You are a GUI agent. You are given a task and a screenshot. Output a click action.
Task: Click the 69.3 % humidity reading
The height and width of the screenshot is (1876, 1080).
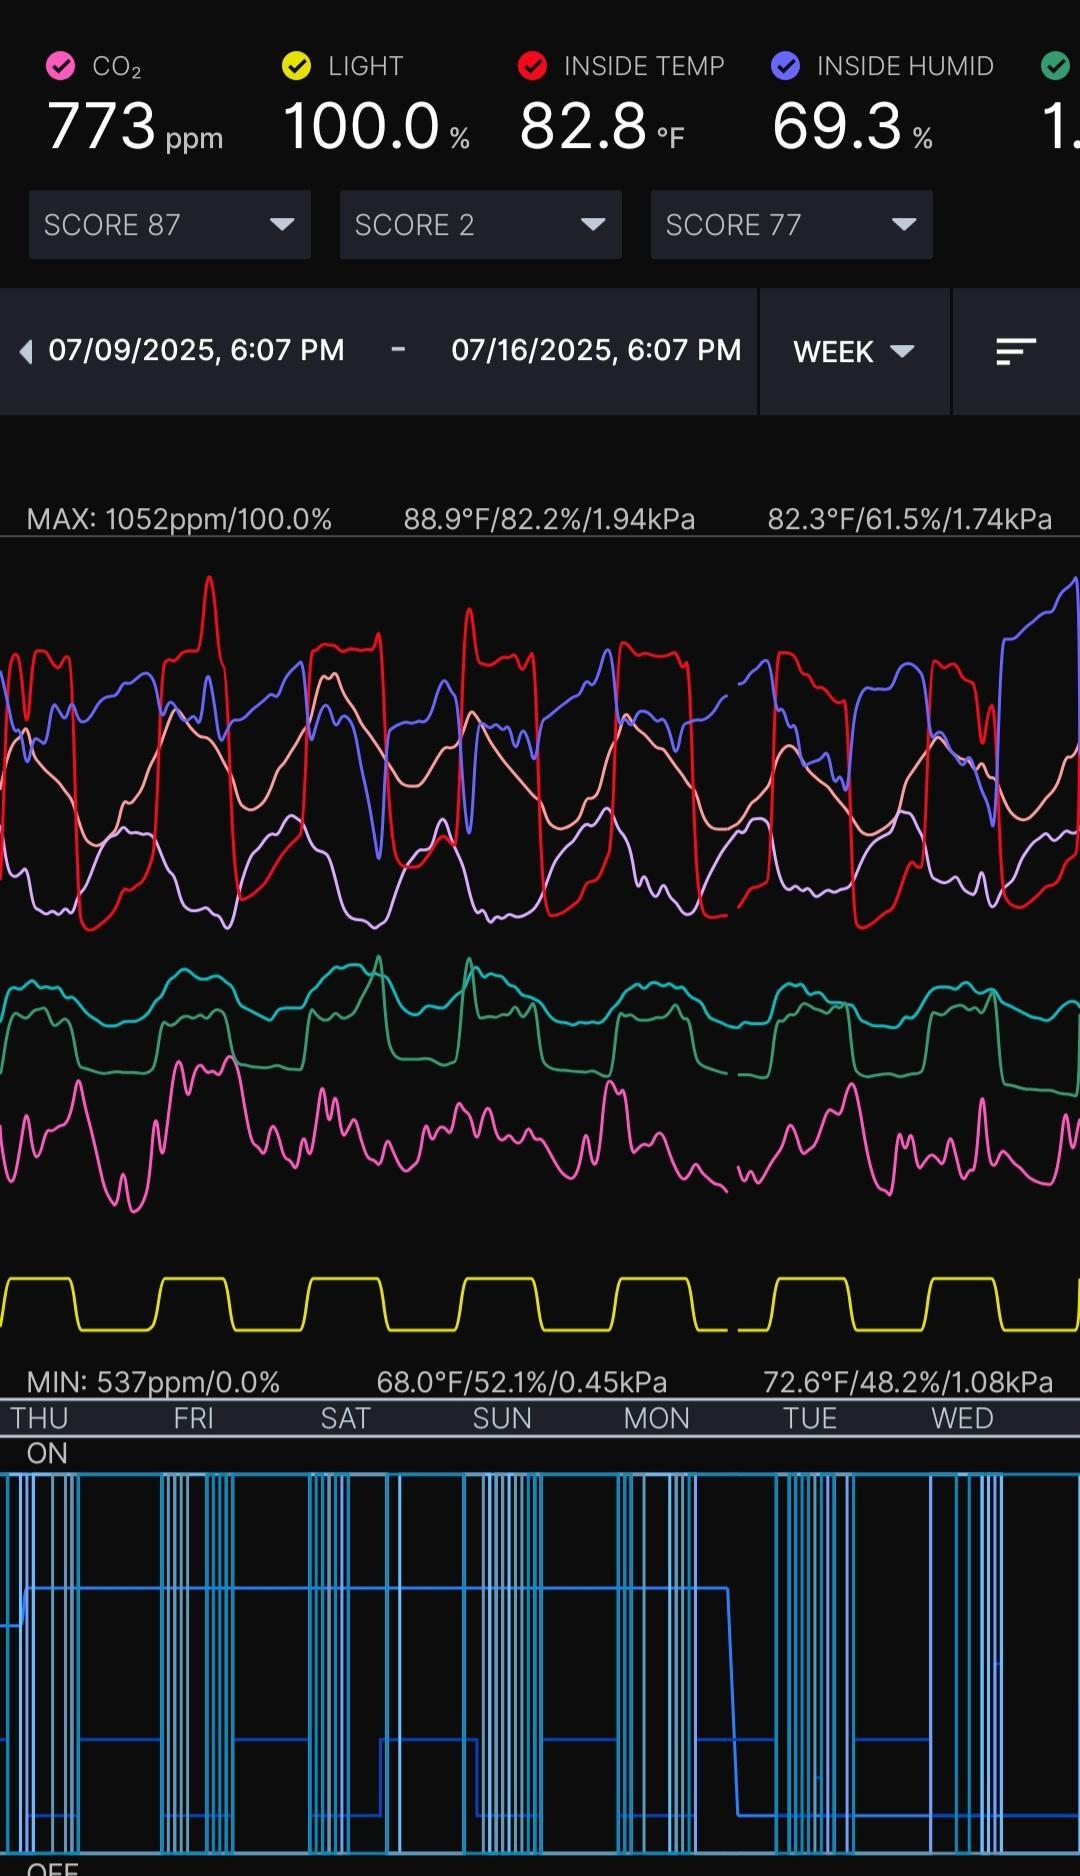click(852, 127)
